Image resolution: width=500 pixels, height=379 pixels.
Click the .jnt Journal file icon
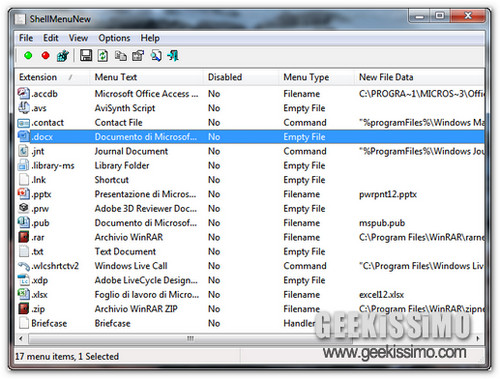point(24,151)
